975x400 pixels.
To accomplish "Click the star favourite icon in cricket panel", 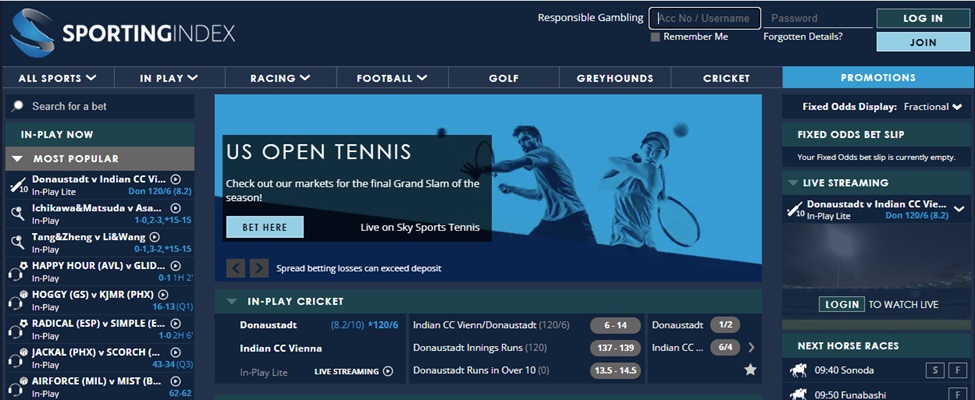I will tap(750, 370).
